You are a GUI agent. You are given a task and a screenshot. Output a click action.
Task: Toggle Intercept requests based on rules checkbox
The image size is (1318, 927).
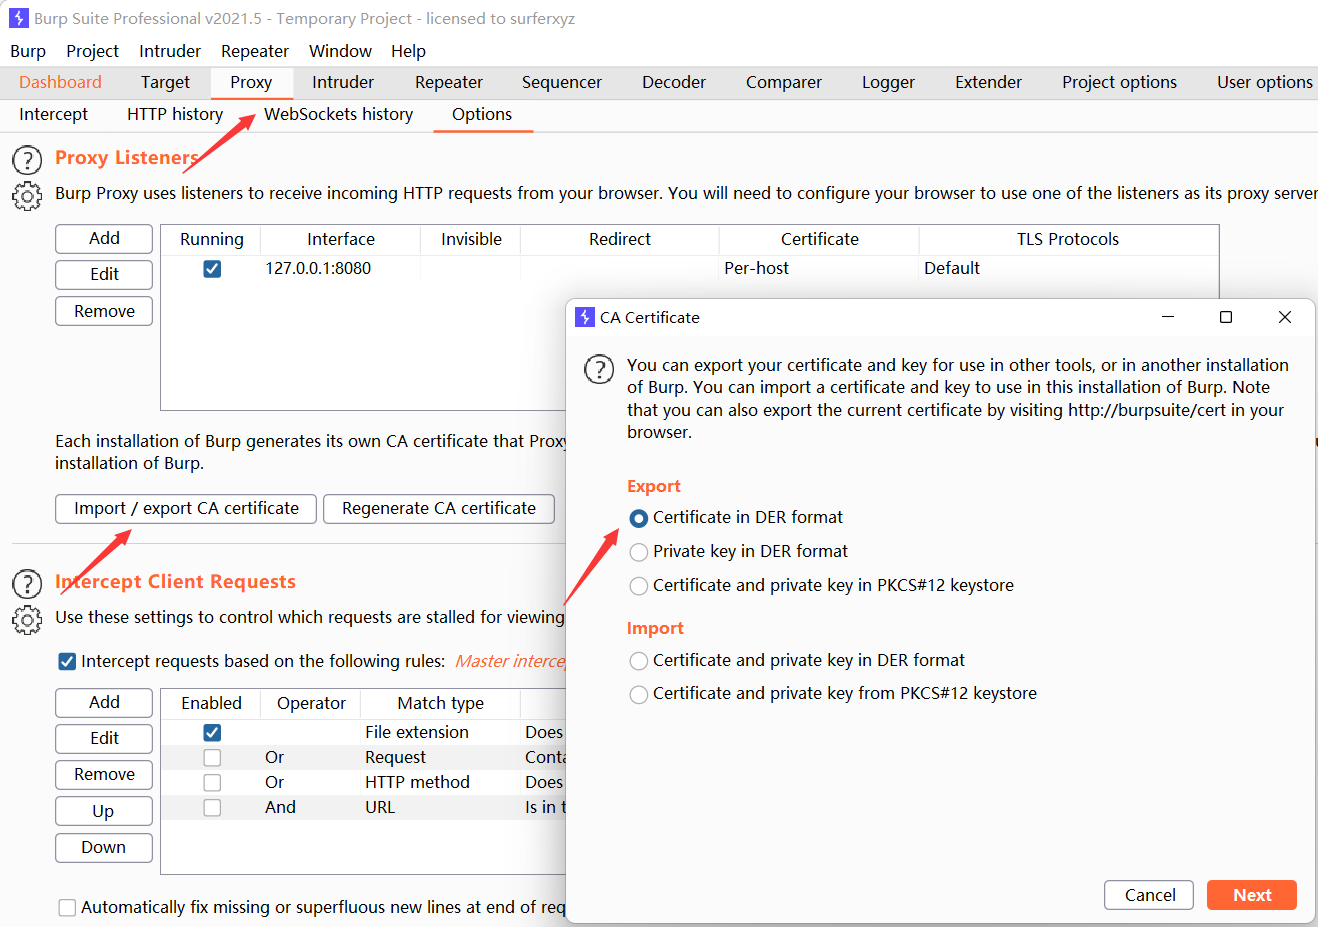tap(67, 661)
